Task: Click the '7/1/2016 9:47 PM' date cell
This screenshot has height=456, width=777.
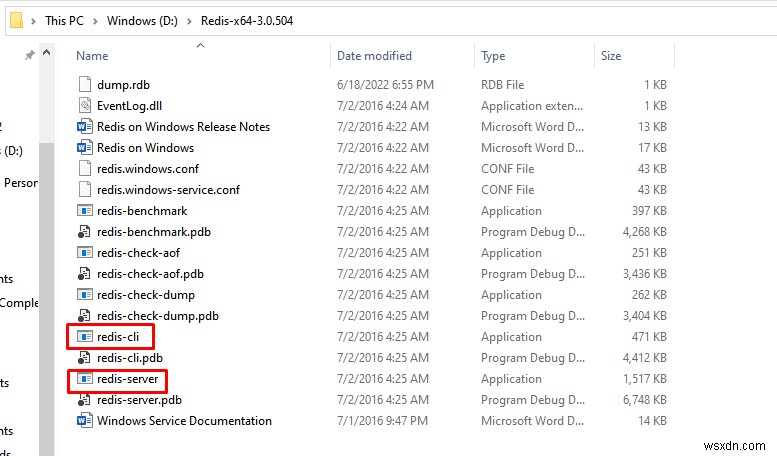Action: click(x=382, y=421)
